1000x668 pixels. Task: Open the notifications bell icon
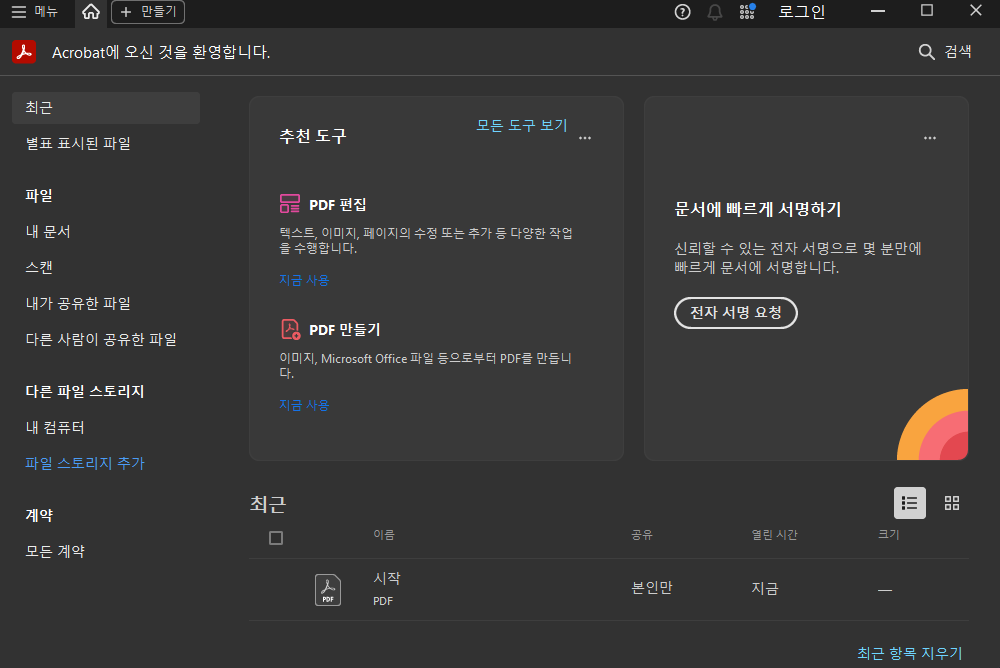(x=715, y=12)
